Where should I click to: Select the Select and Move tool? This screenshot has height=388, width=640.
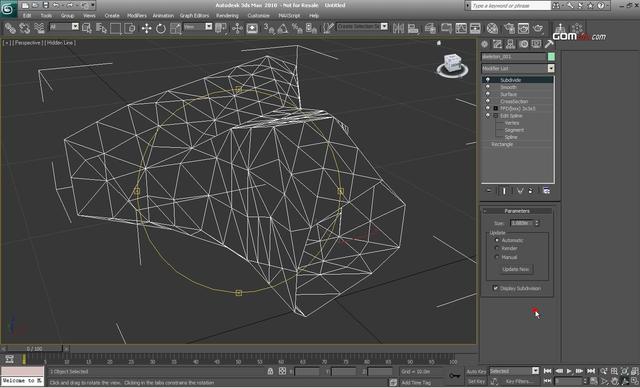click(x=146, y=28)
